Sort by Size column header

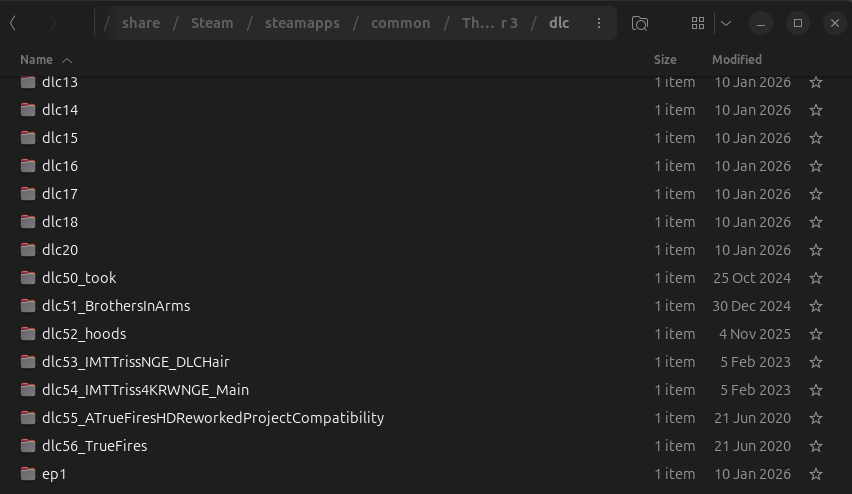665,60
